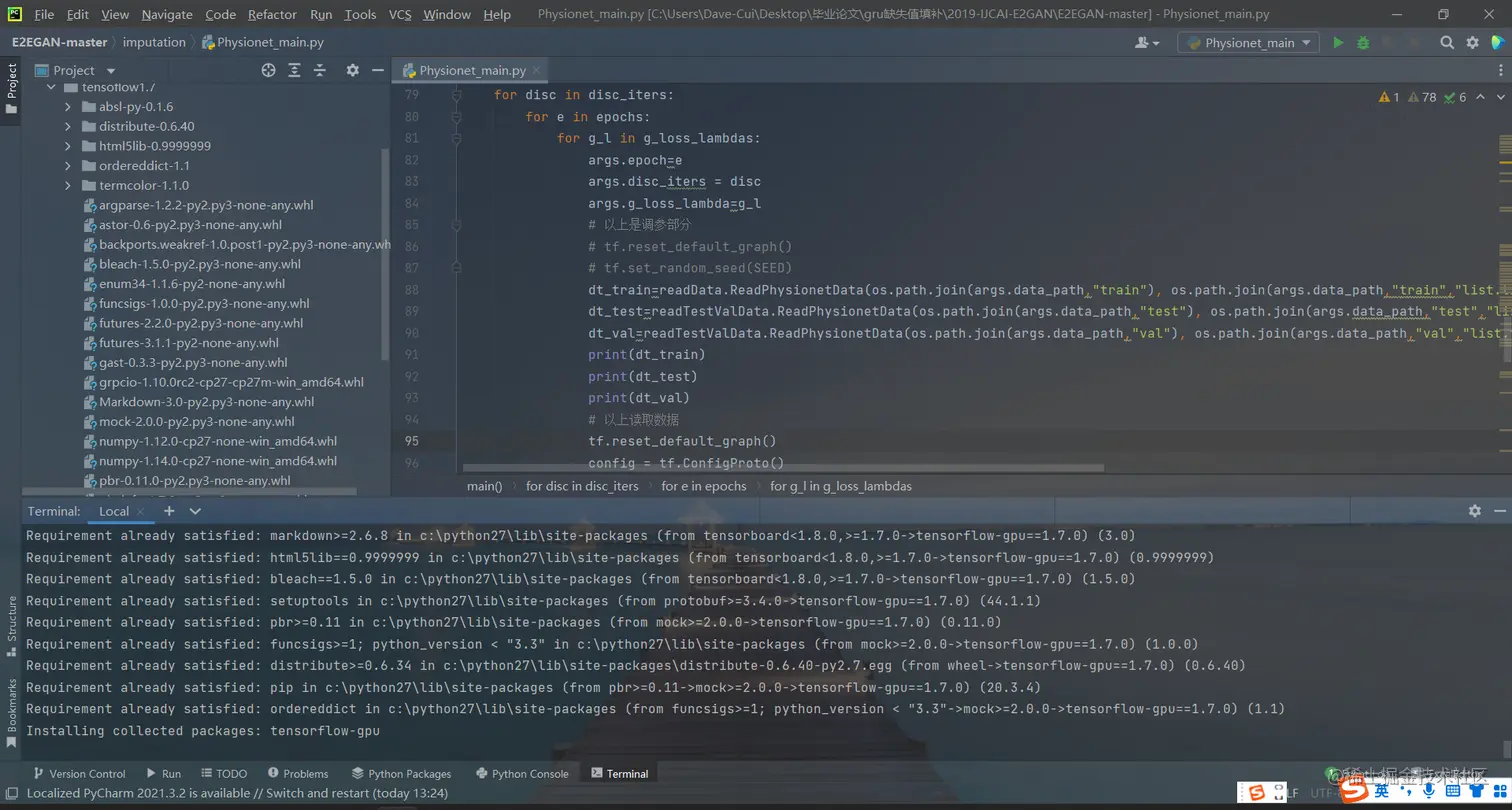Open Version Control tool window
1512x810 pixels.
click(79, 773)
